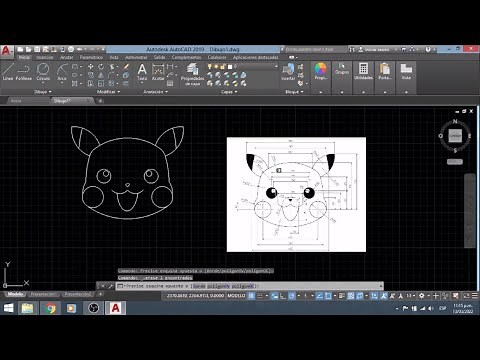Select the Círculo tool
Screen dimensions: 480x360
click(x=43, y=72)
